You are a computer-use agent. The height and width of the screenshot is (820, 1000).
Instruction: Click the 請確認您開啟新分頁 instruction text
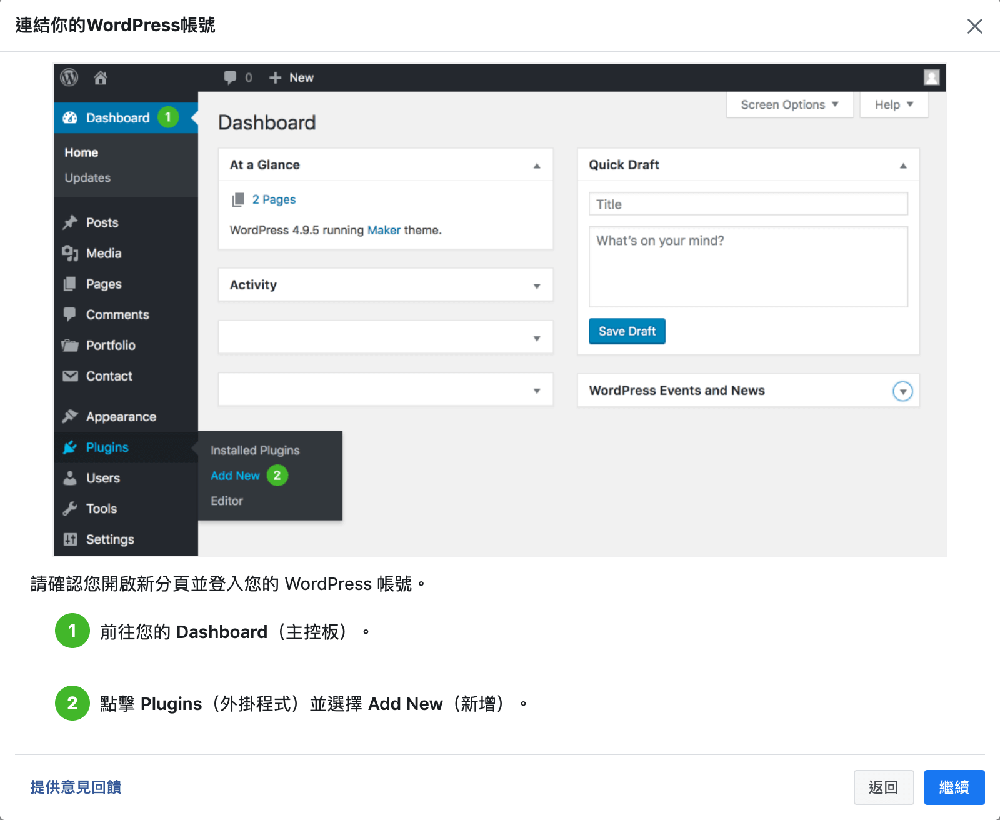(x=227, y=584)
